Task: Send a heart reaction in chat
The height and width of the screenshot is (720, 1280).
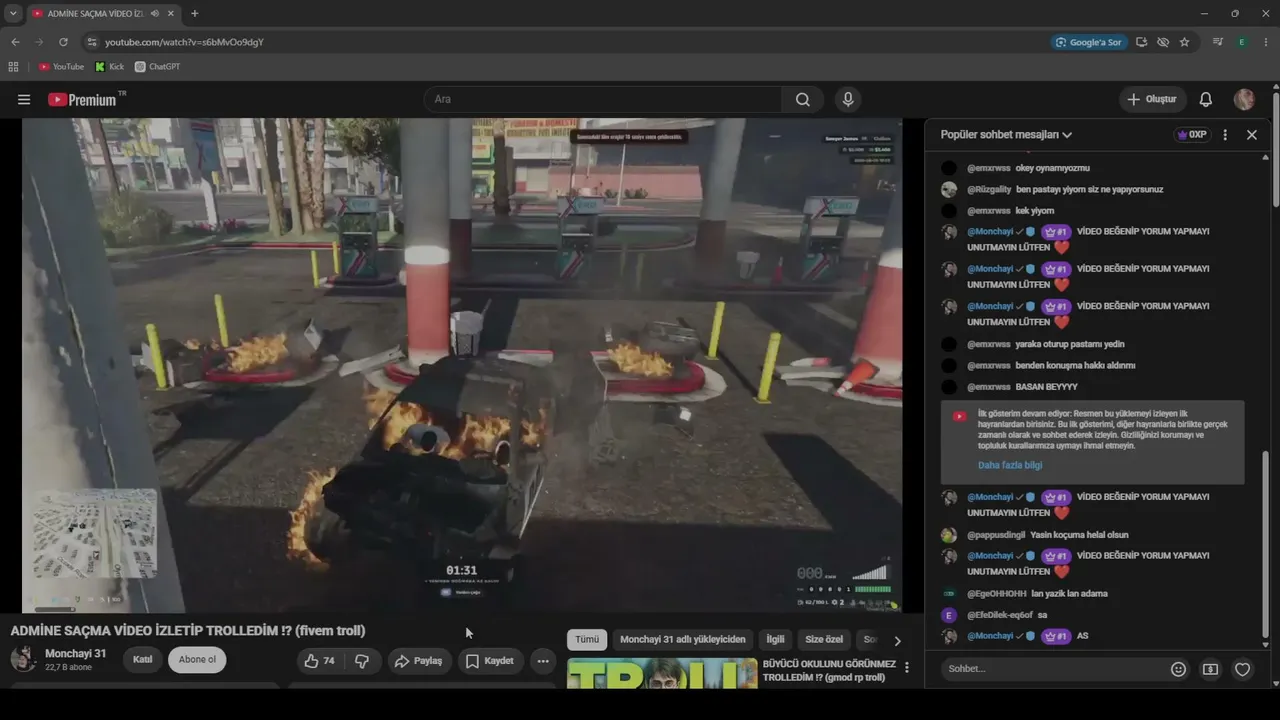Action: pos(1243,669)
